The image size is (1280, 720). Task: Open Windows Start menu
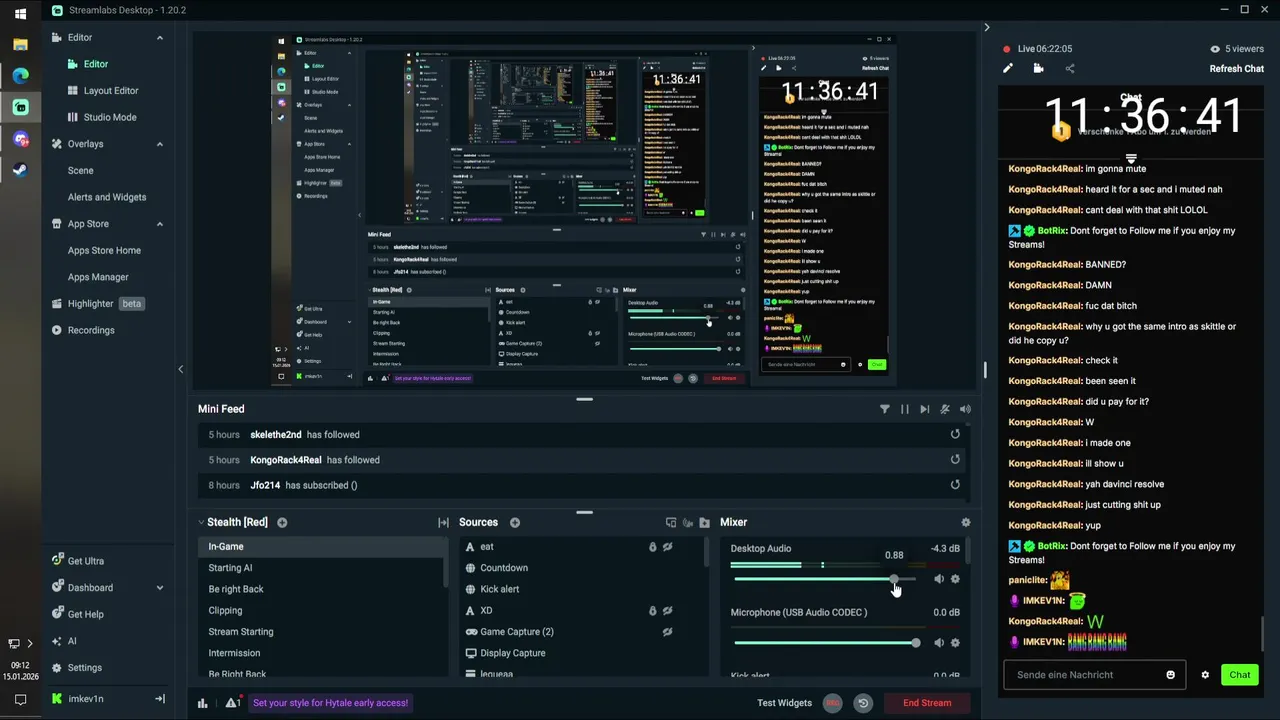pyautogui.click(x=20, y=14)
